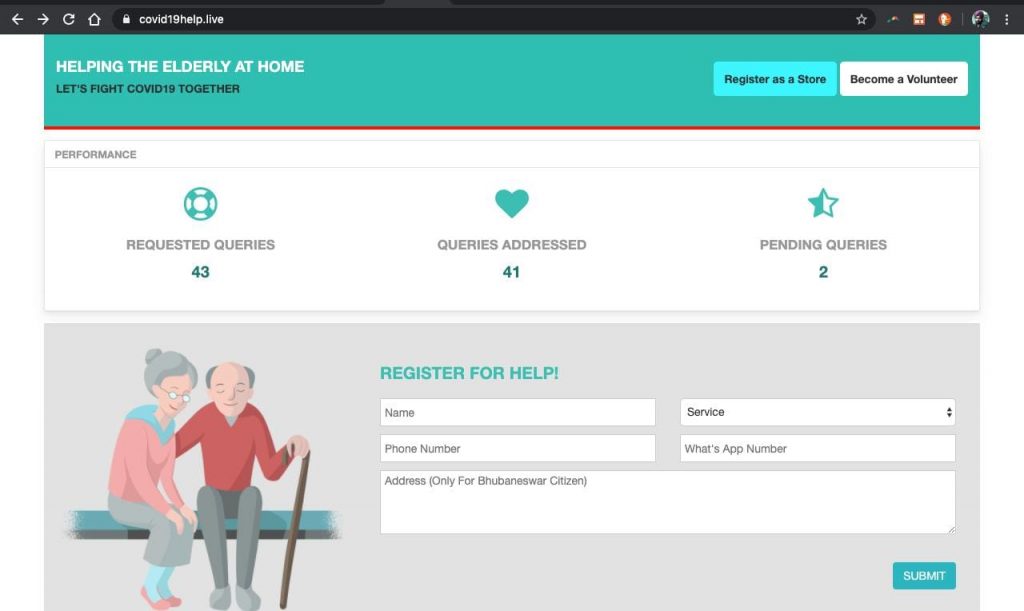Click the DuckDuckGo extension icon
1024x611 pixels.
coord(944,19)
